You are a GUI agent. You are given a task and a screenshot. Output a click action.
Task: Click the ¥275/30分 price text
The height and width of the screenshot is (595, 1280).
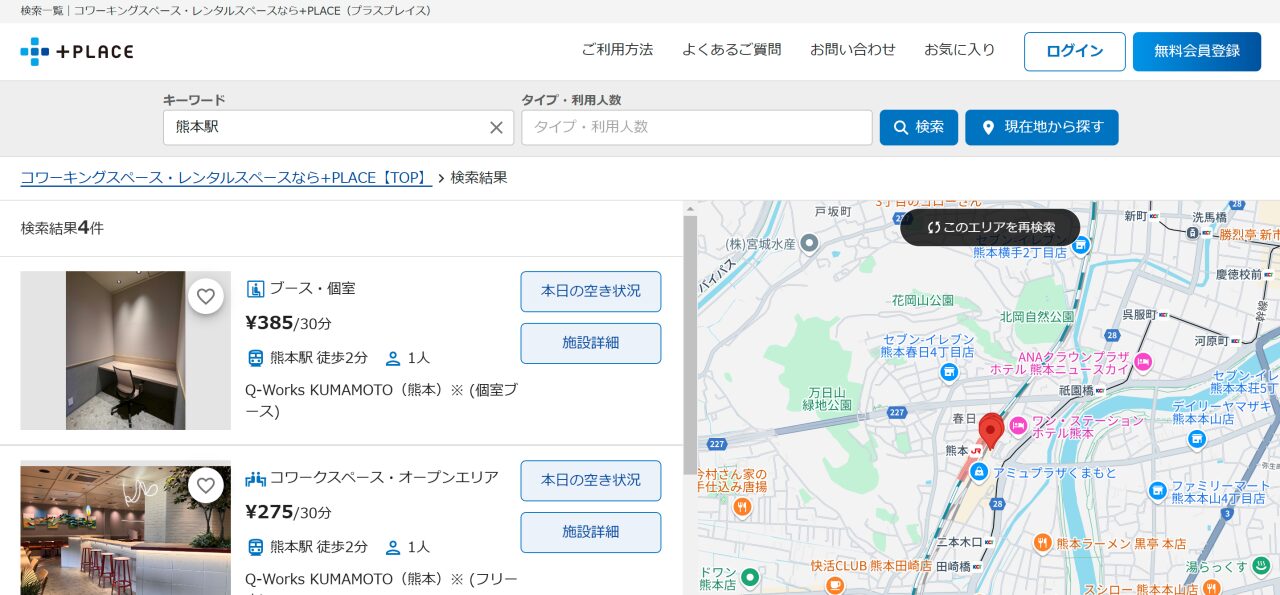pyautogui.click(x=288, y=512)
